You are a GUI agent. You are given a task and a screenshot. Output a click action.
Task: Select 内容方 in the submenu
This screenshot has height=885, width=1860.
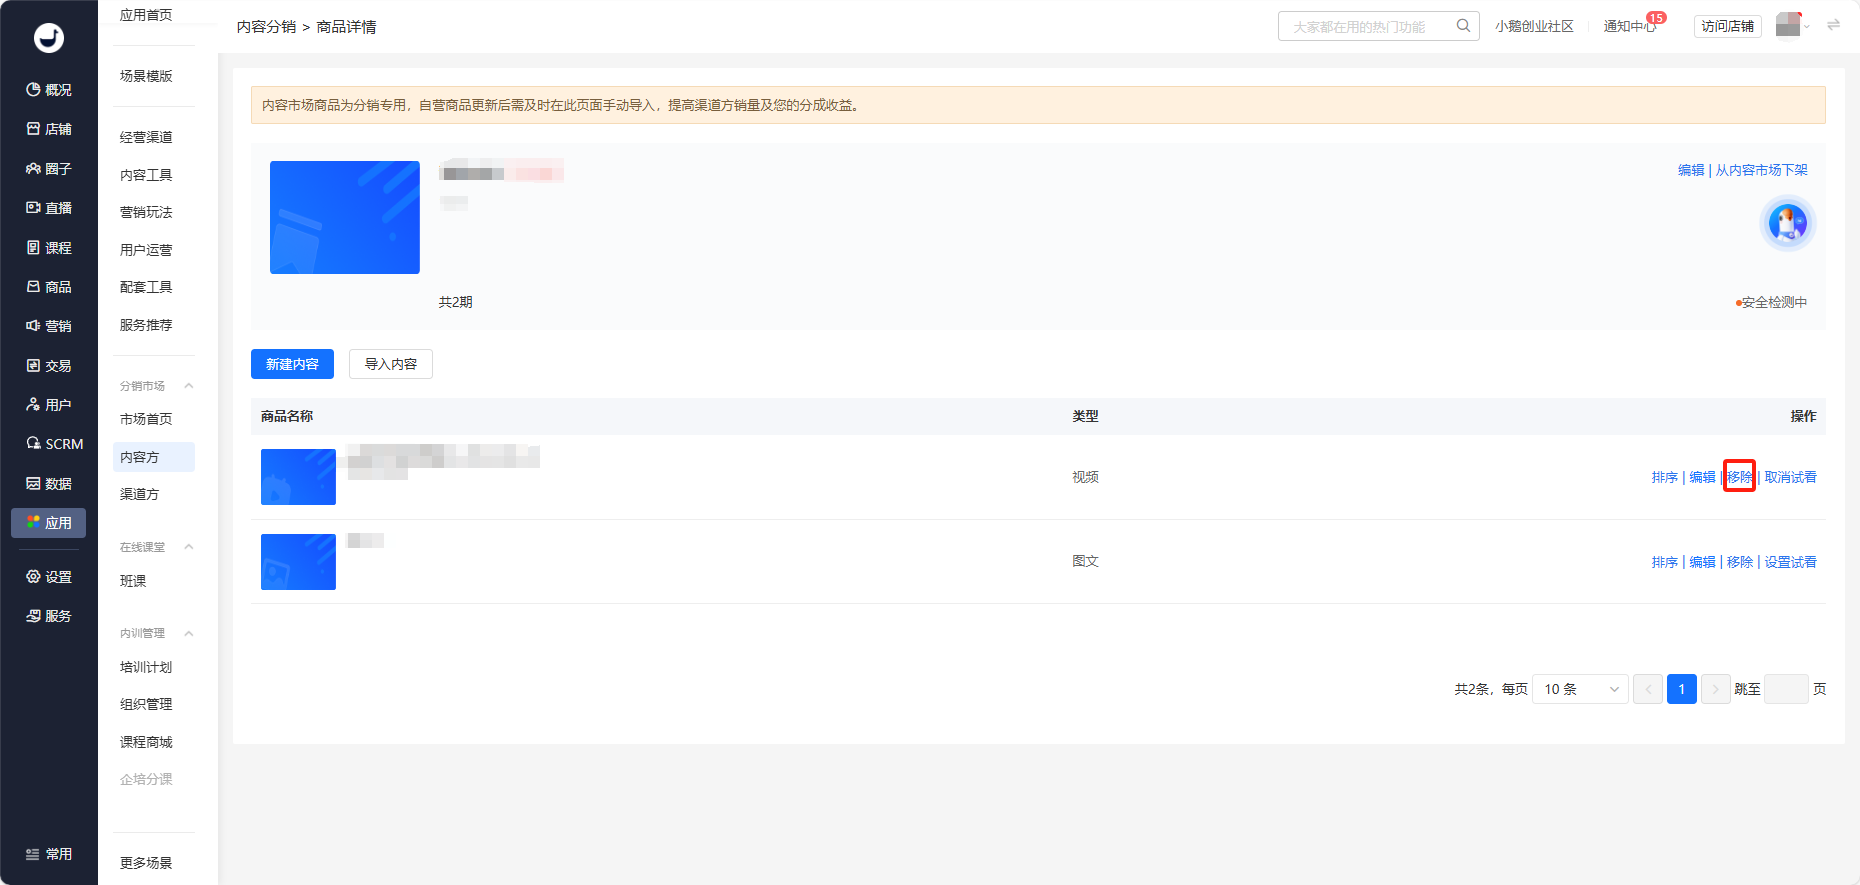pos(154,457)
